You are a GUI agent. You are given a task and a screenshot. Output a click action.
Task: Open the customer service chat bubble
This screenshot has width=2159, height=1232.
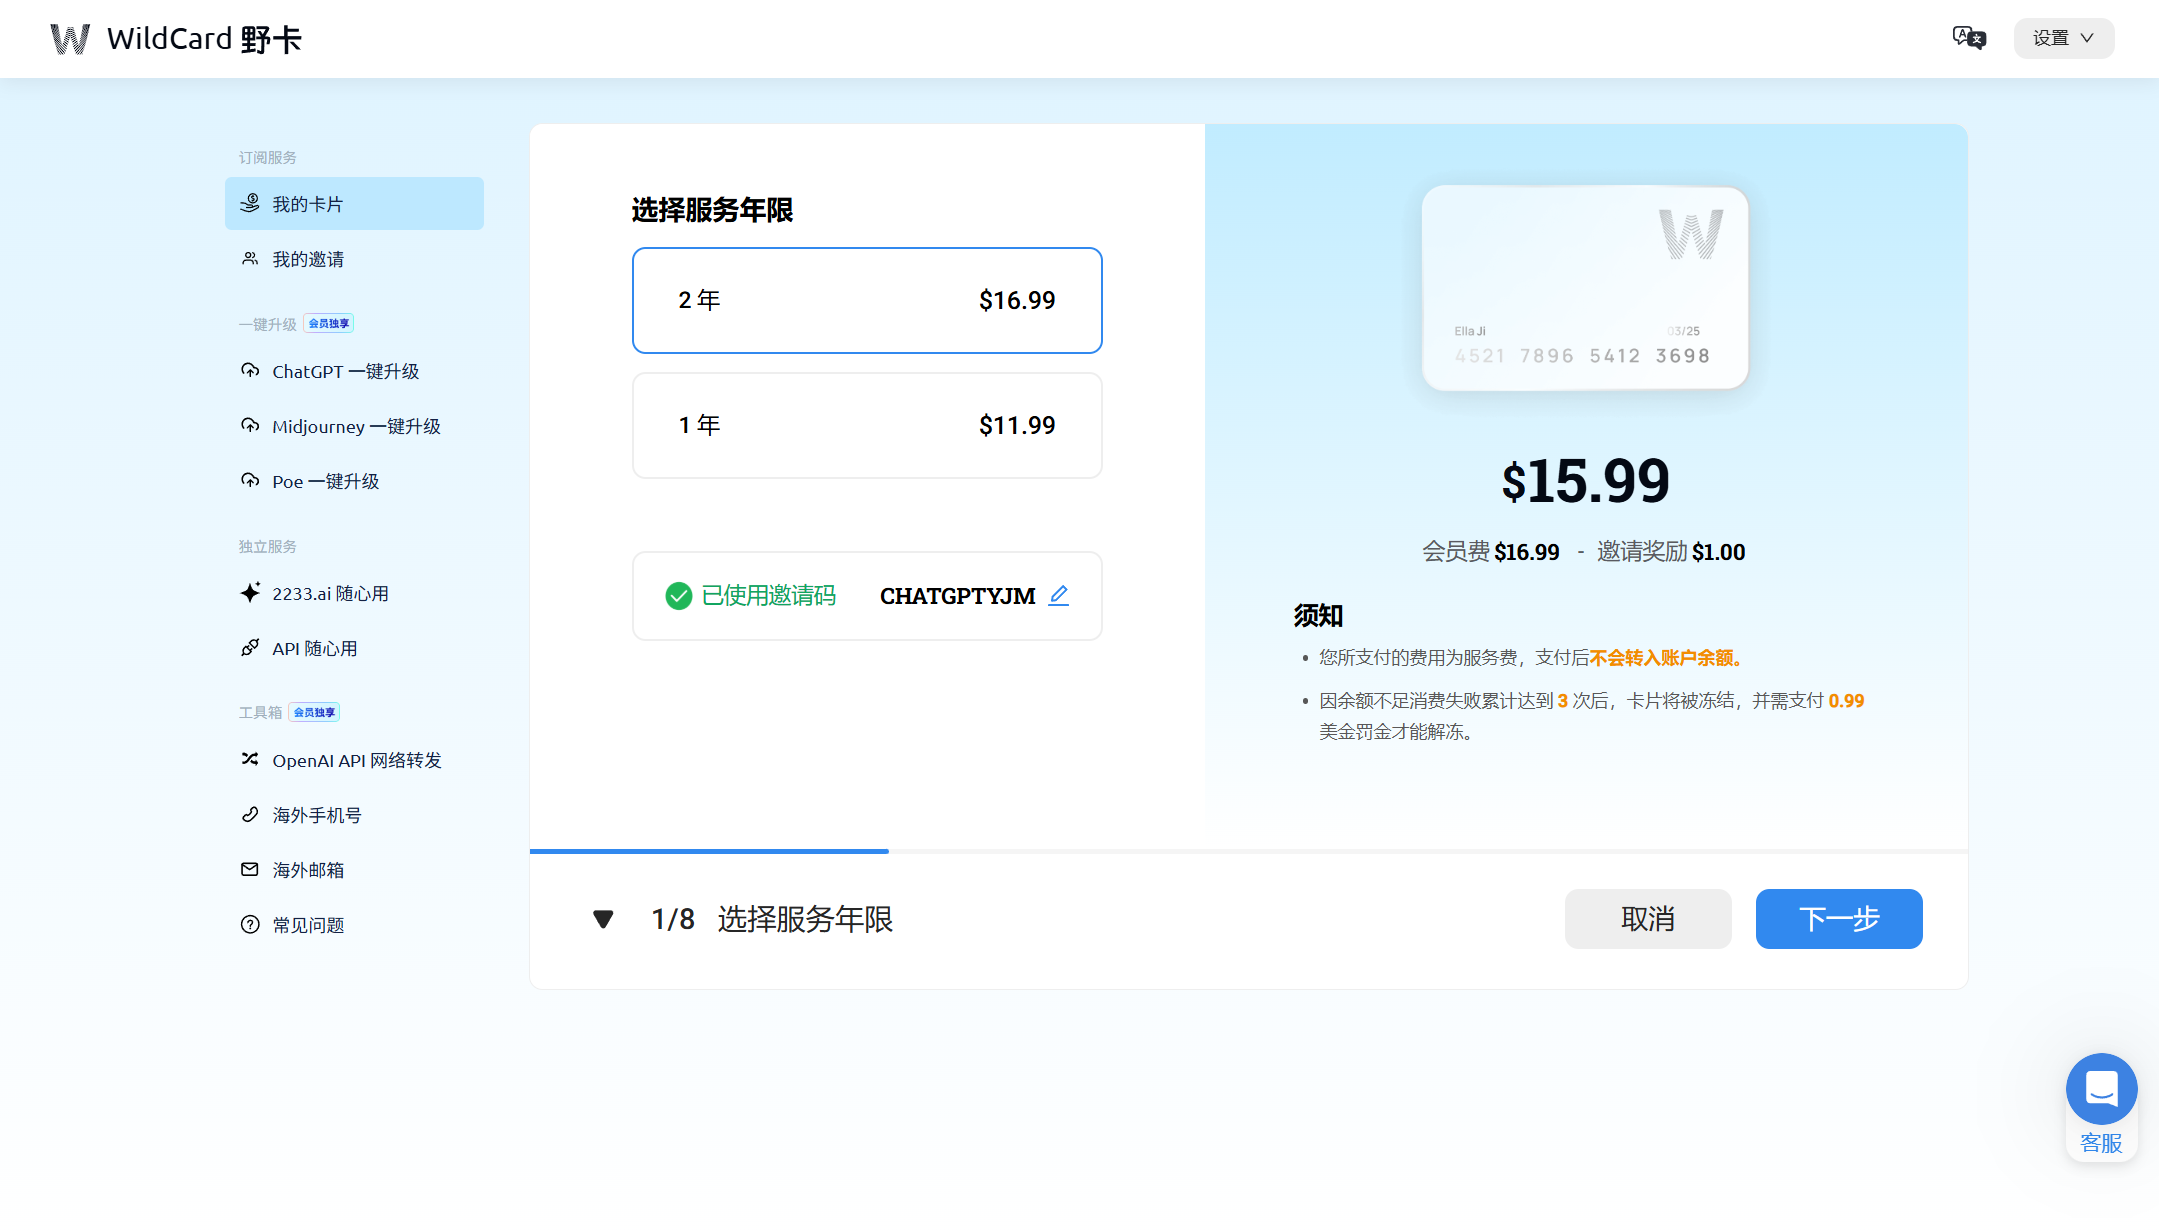2101,1089
